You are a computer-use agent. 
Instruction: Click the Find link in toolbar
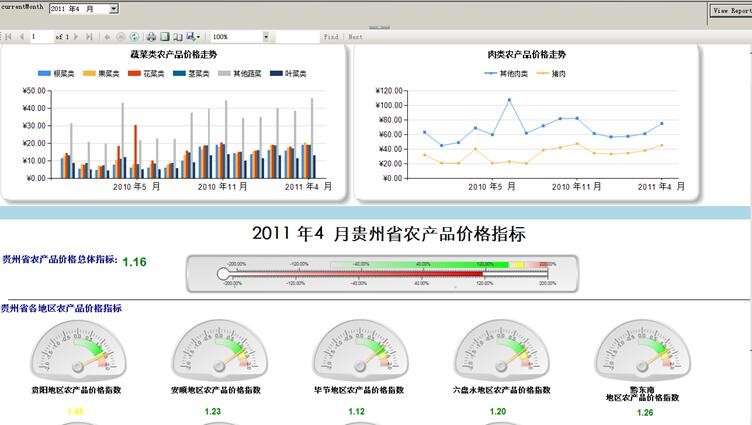pyautogui.click(x=331, y=37)
